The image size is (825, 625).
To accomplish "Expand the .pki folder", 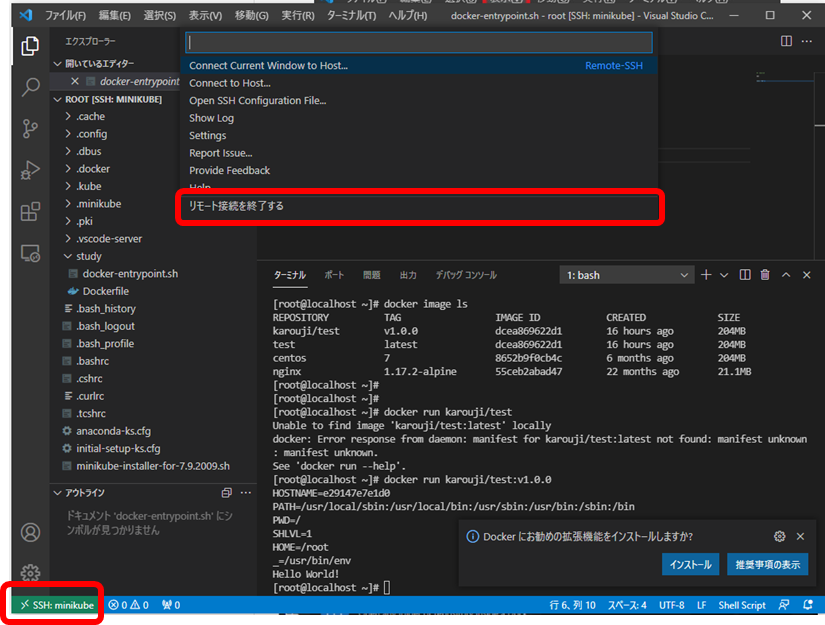I will (67, 221).
